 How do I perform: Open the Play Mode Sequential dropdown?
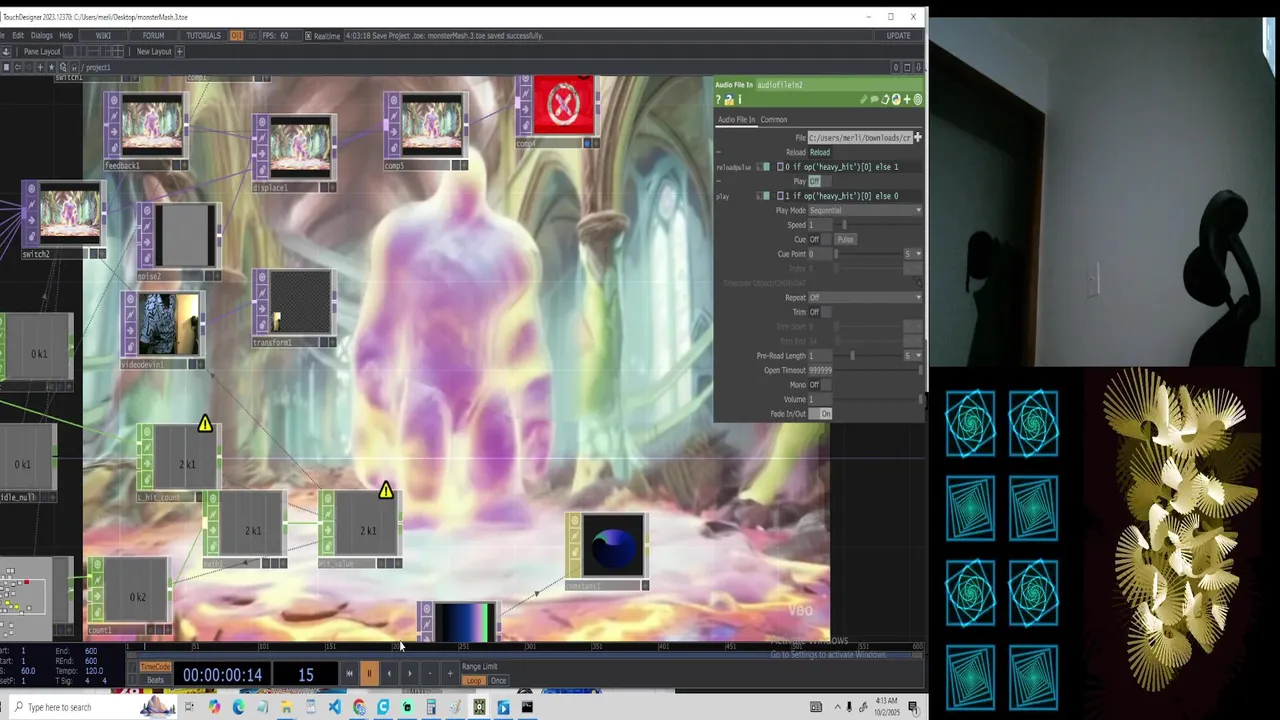click(865, 210)
